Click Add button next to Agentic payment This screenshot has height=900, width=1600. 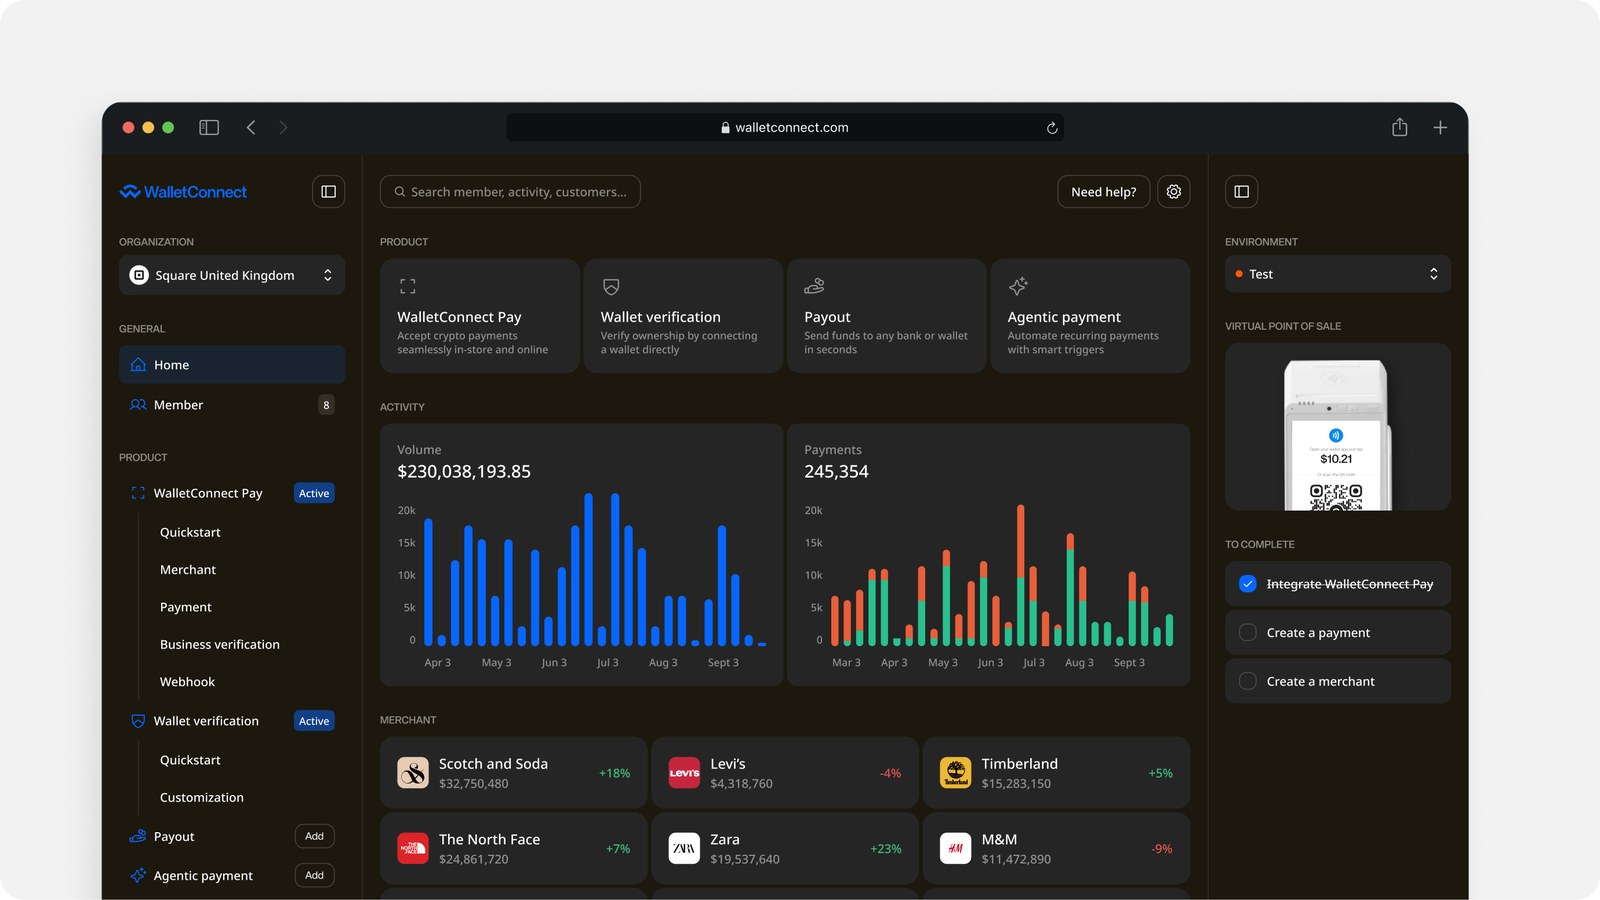(x=315, y=875)
